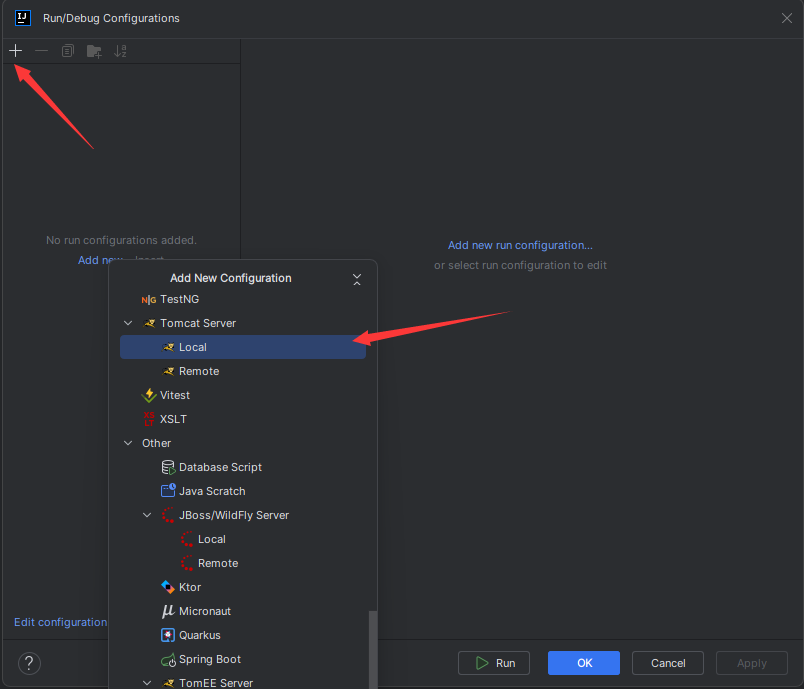804x689 pixels.
Task: Click the configuration list scrollbar thumb
Action: click(372, 650)
